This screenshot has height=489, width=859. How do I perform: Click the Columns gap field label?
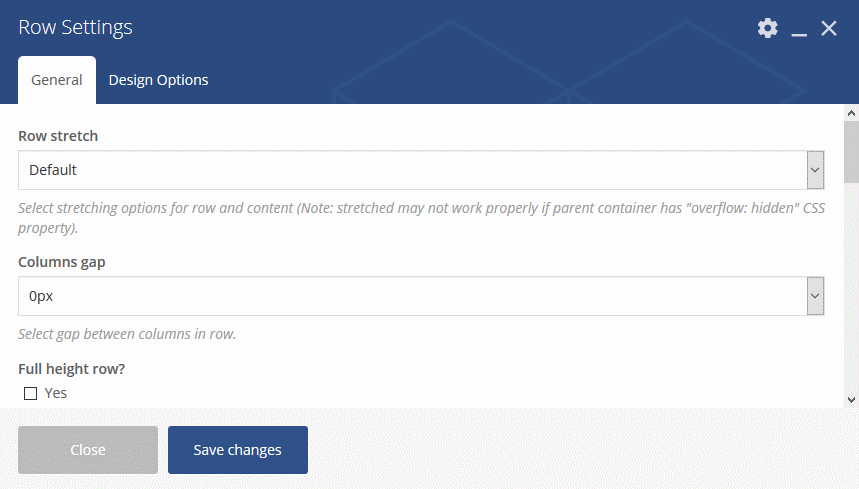[x=62, y=262]
